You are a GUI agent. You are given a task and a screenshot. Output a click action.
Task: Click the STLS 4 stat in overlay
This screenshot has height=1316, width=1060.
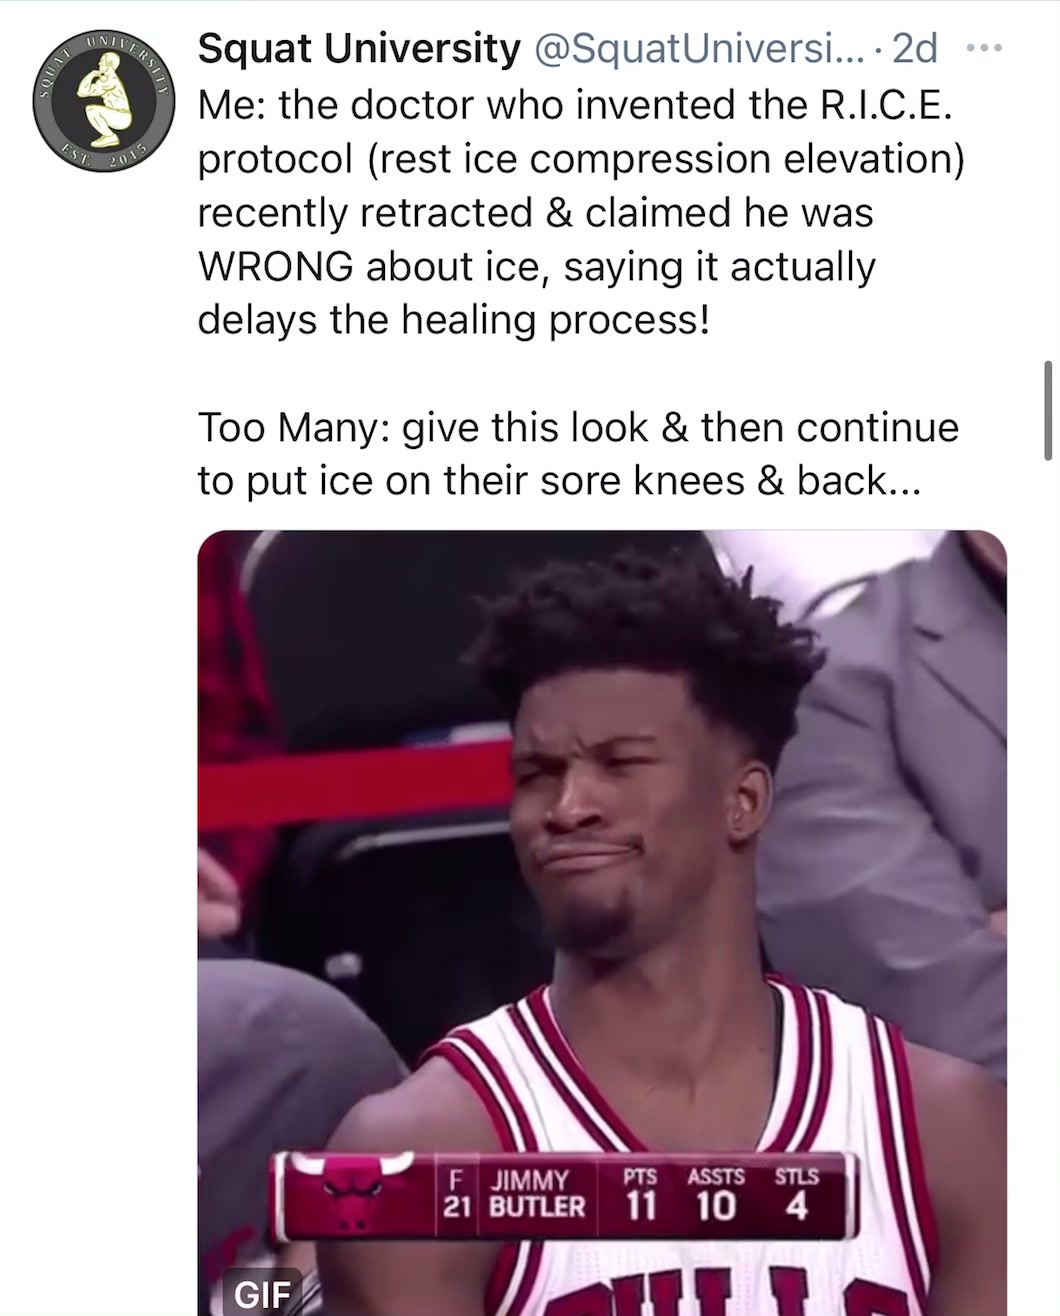(x=796, y=1196)
